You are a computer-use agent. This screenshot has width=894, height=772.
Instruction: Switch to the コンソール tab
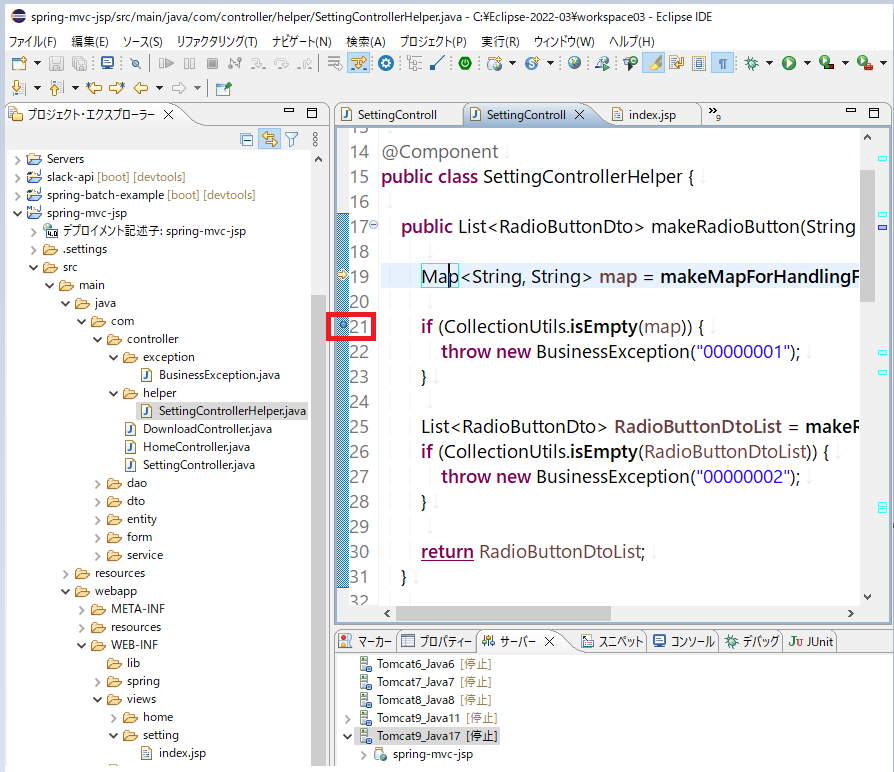[x=684, y=642]
